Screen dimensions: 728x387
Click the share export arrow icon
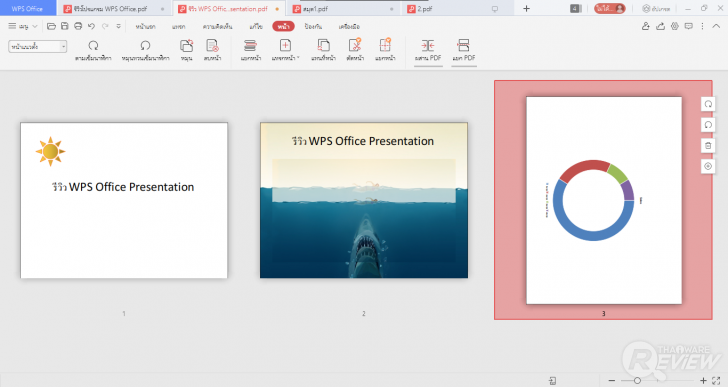(x=660, y=26)
